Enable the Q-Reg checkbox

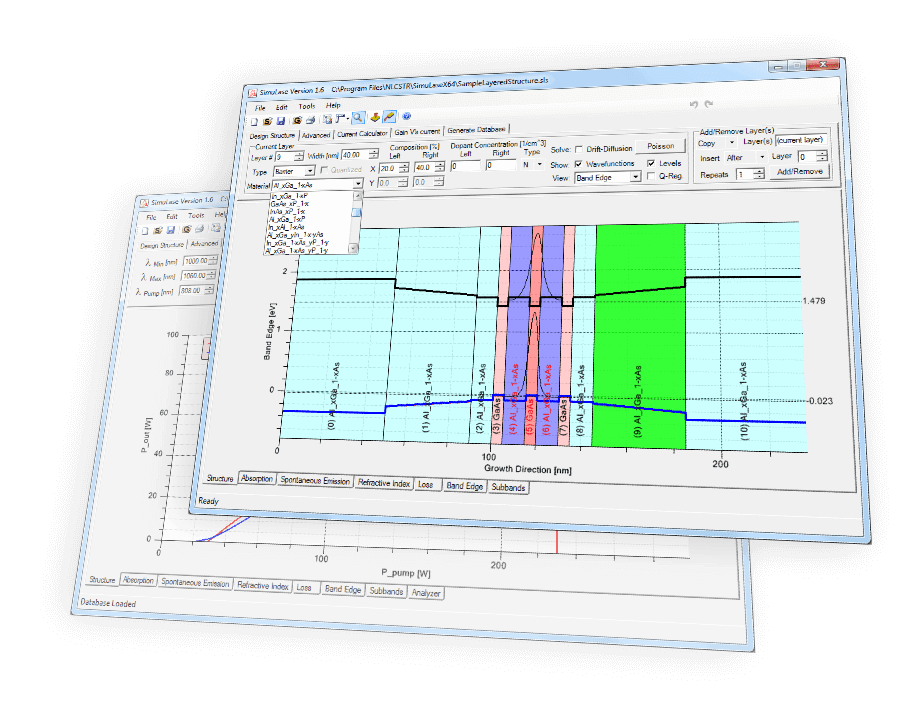click(x=651, y=176)
